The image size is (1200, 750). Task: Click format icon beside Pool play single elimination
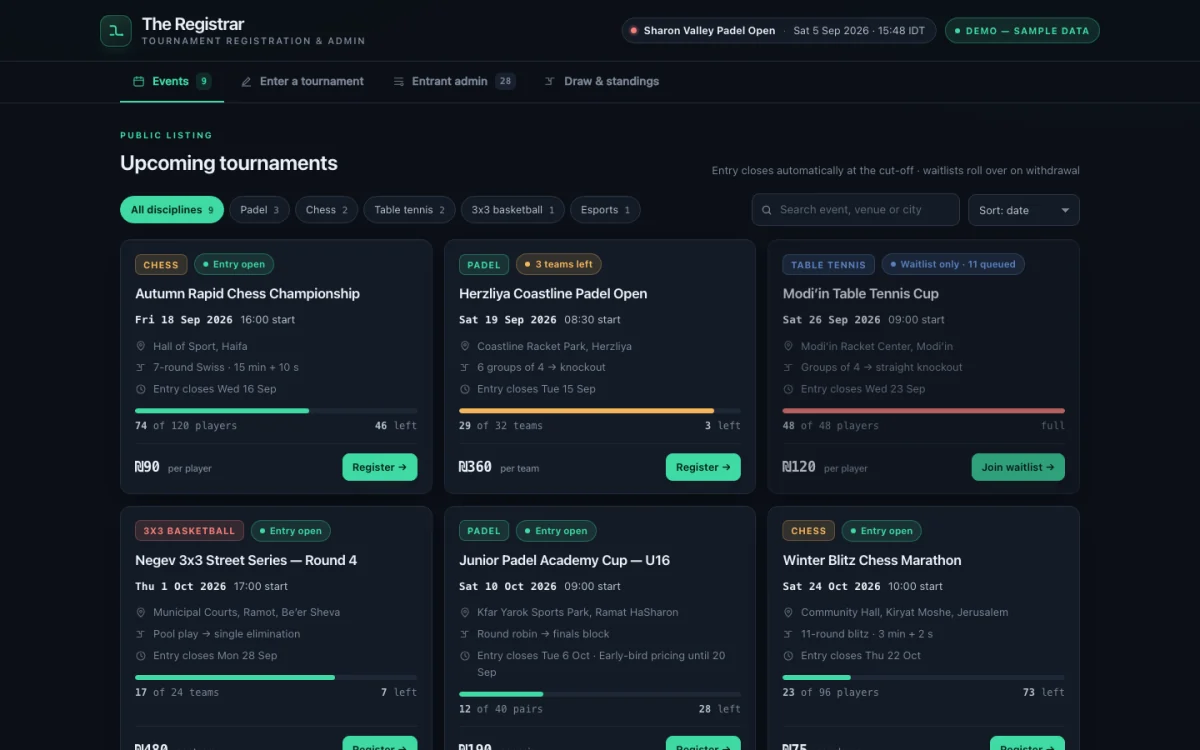(141, 634)
